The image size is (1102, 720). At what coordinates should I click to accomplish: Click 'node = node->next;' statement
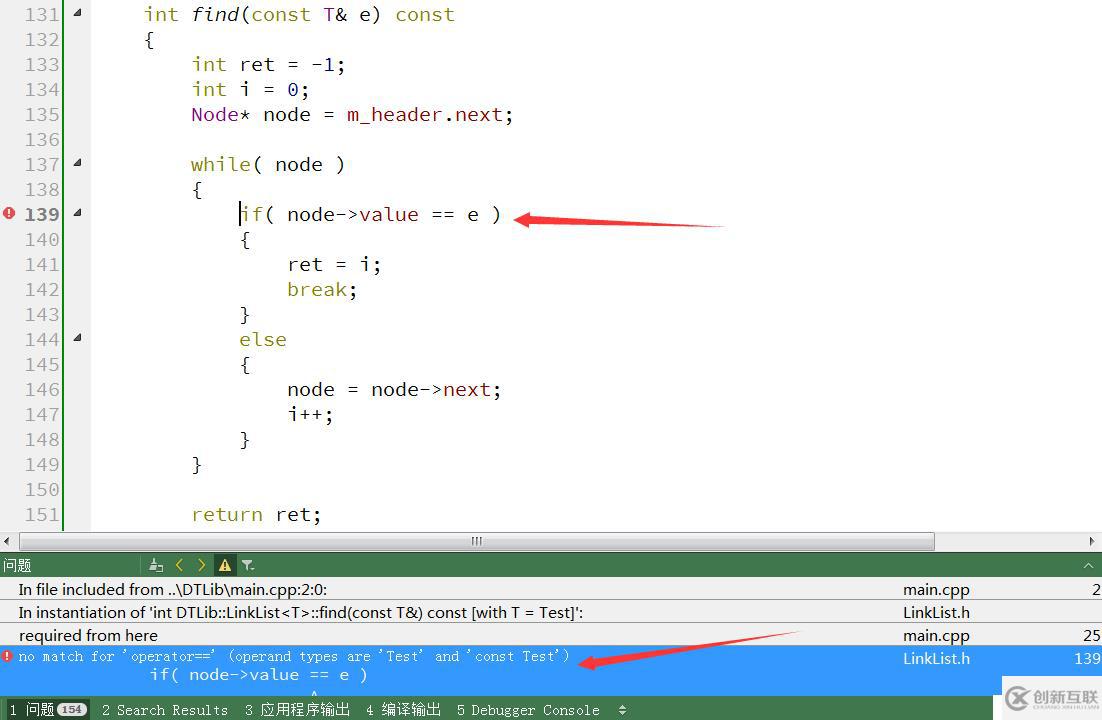pos(394,390)
